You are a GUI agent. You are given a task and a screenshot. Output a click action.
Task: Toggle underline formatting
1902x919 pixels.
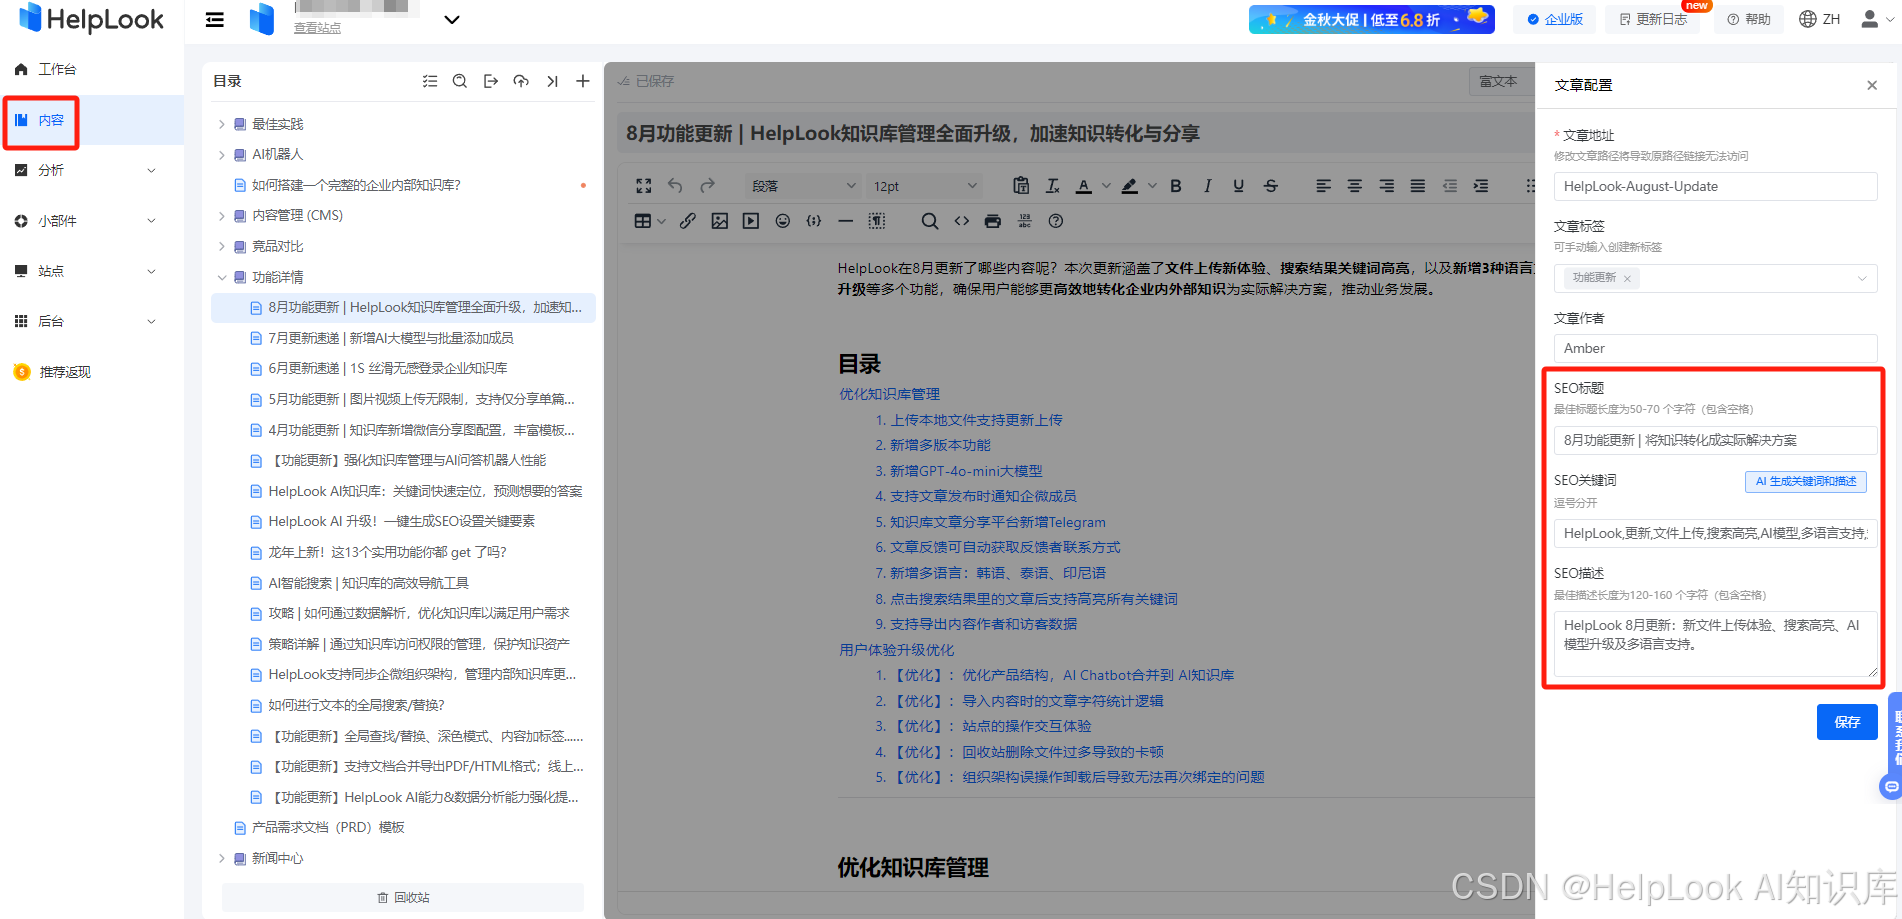(1239, 186)
